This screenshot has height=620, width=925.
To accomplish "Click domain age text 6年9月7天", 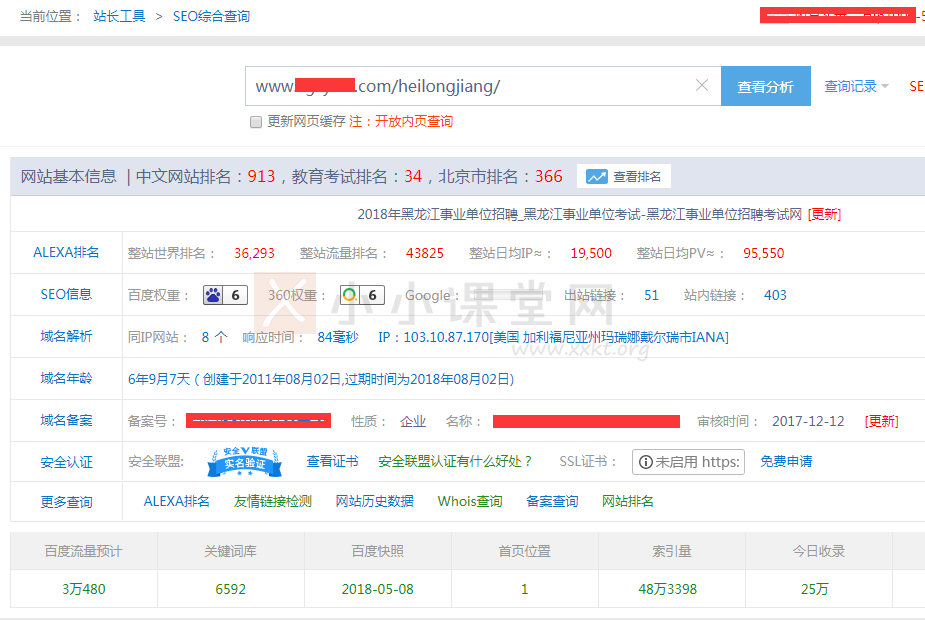I will (x=159, y=379).
